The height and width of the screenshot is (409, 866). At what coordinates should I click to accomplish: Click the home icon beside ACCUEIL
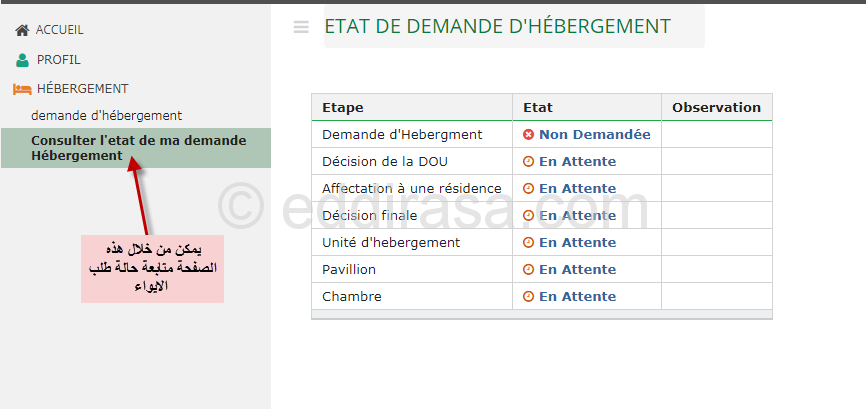22,30
